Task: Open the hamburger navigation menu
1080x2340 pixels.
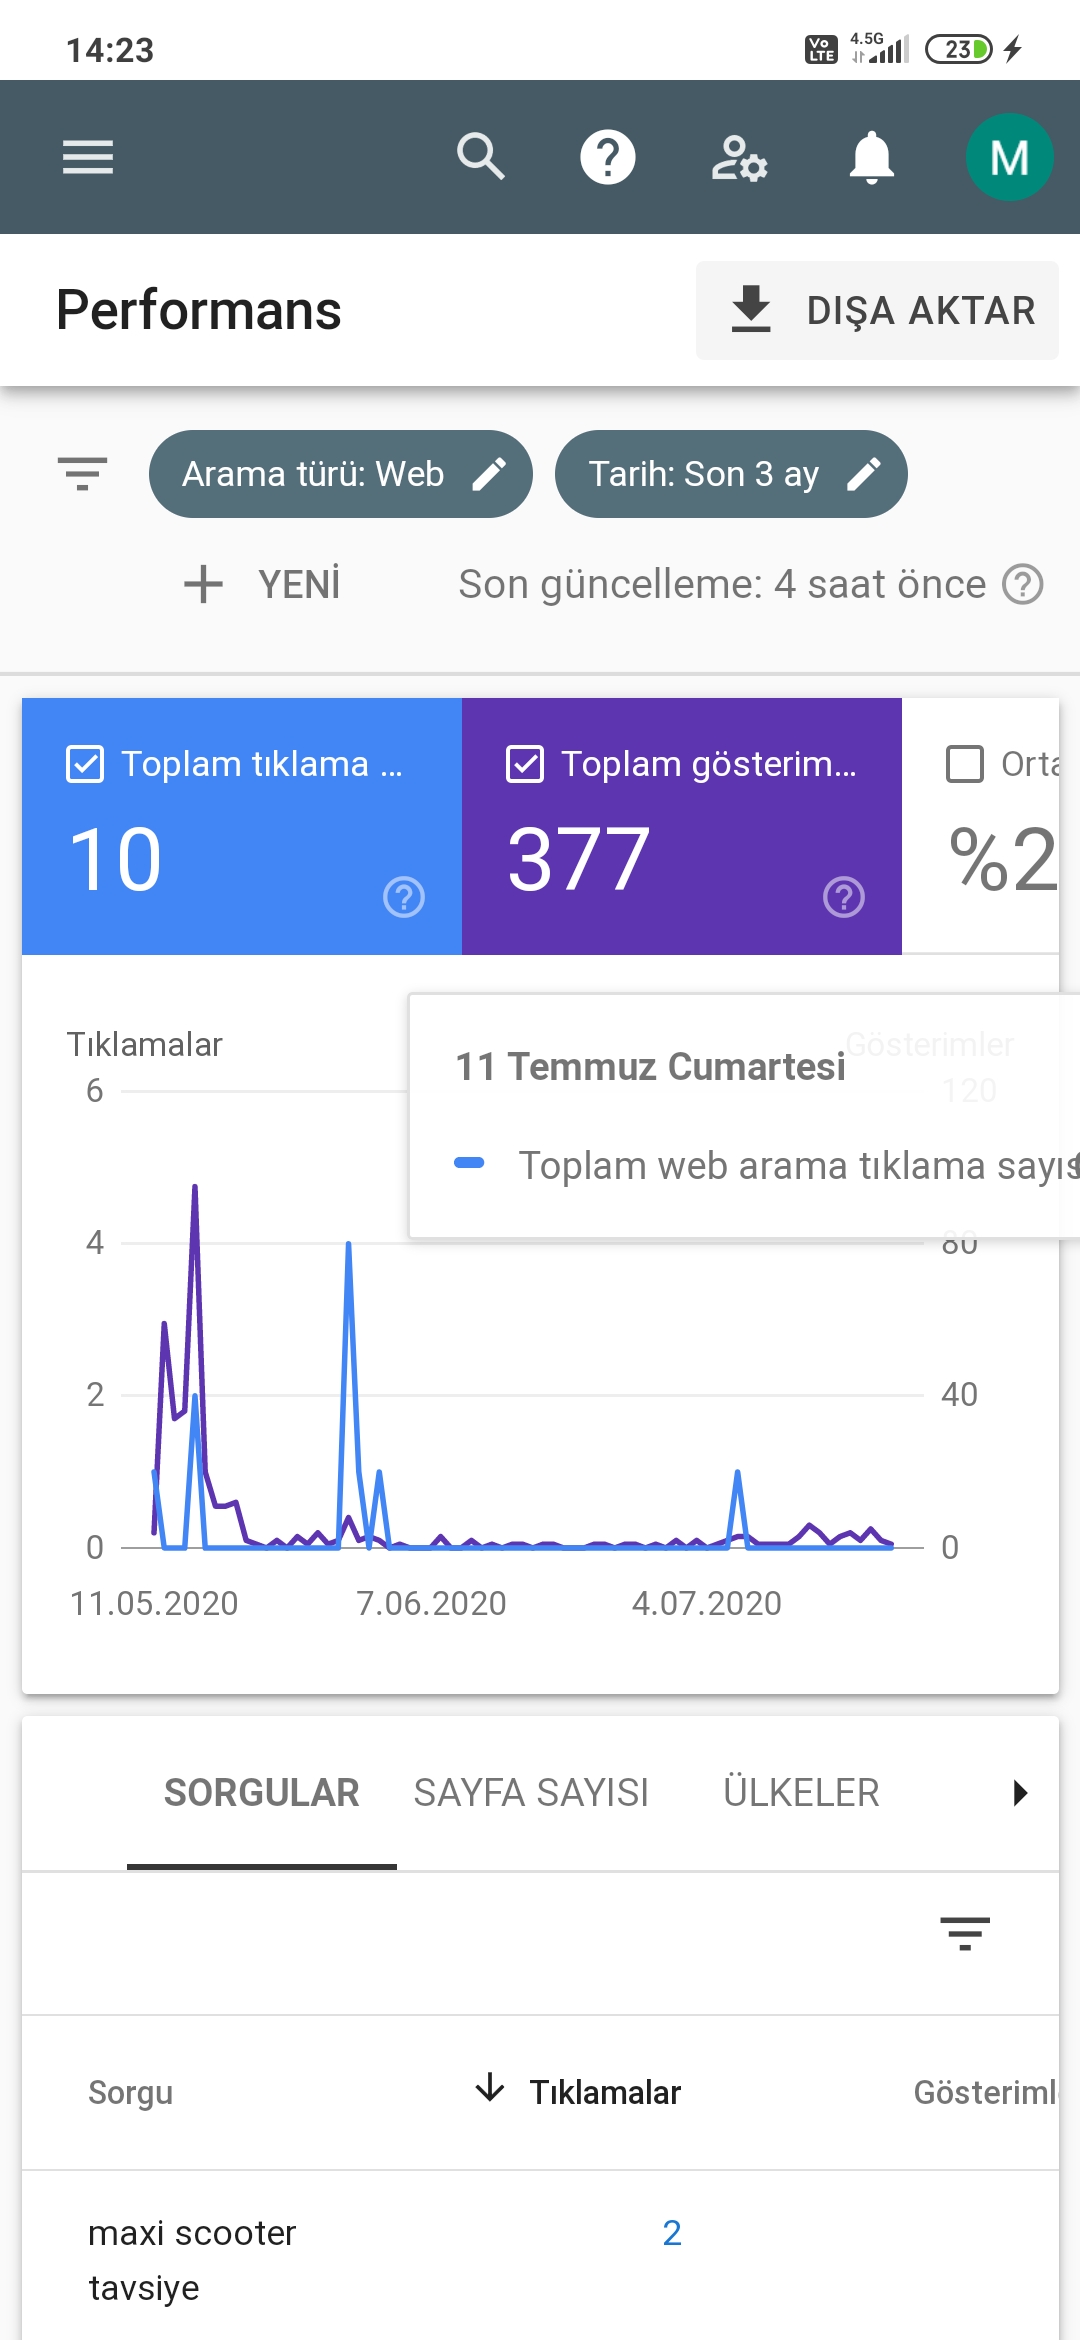Action: [88, 157]
